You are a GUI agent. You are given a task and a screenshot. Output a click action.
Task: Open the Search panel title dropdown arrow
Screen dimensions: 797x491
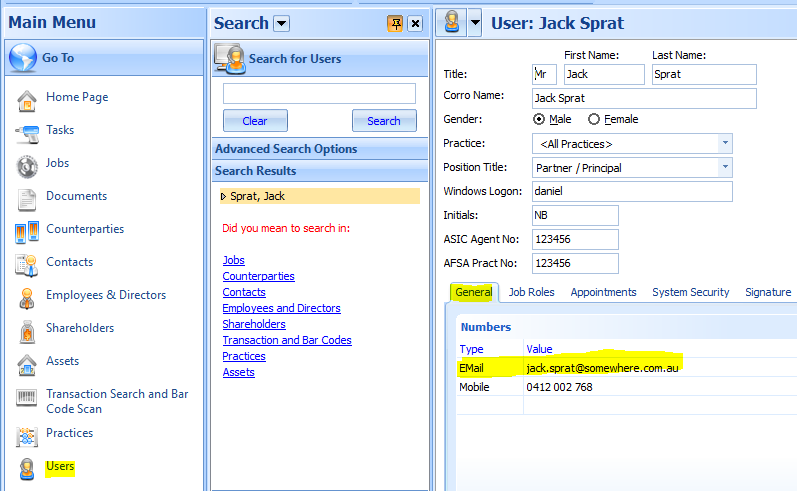click(x=281, y=23)
